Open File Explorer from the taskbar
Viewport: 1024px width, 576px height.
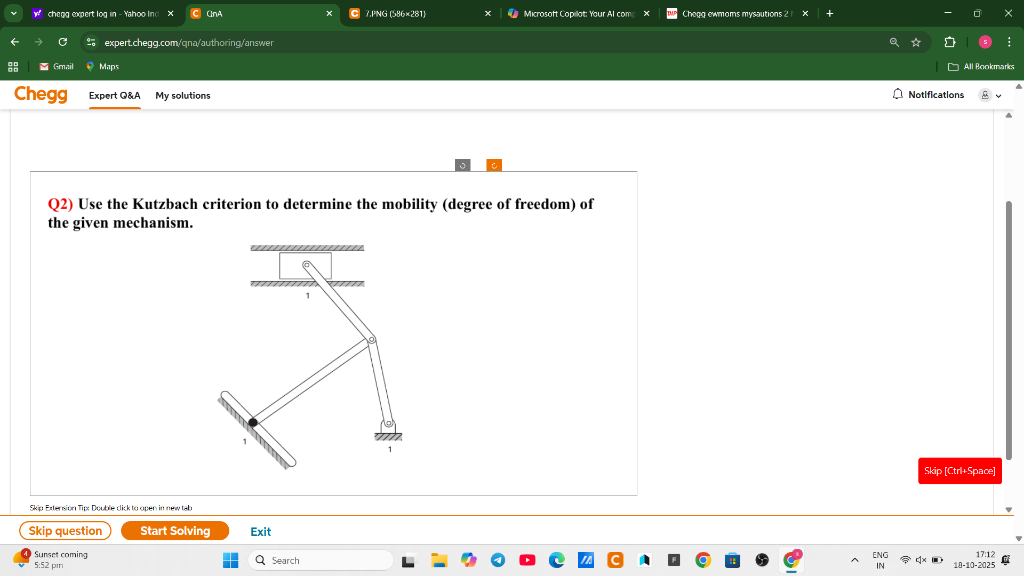(x=439, y=560)
